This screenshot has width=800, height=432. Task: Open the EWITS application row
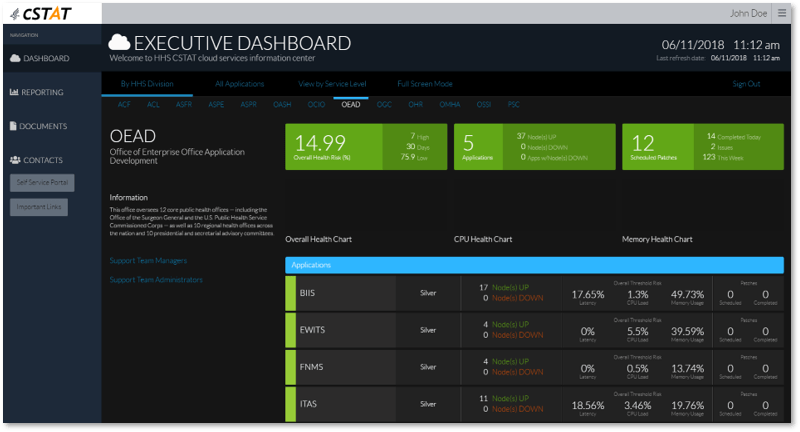point(534,331)
